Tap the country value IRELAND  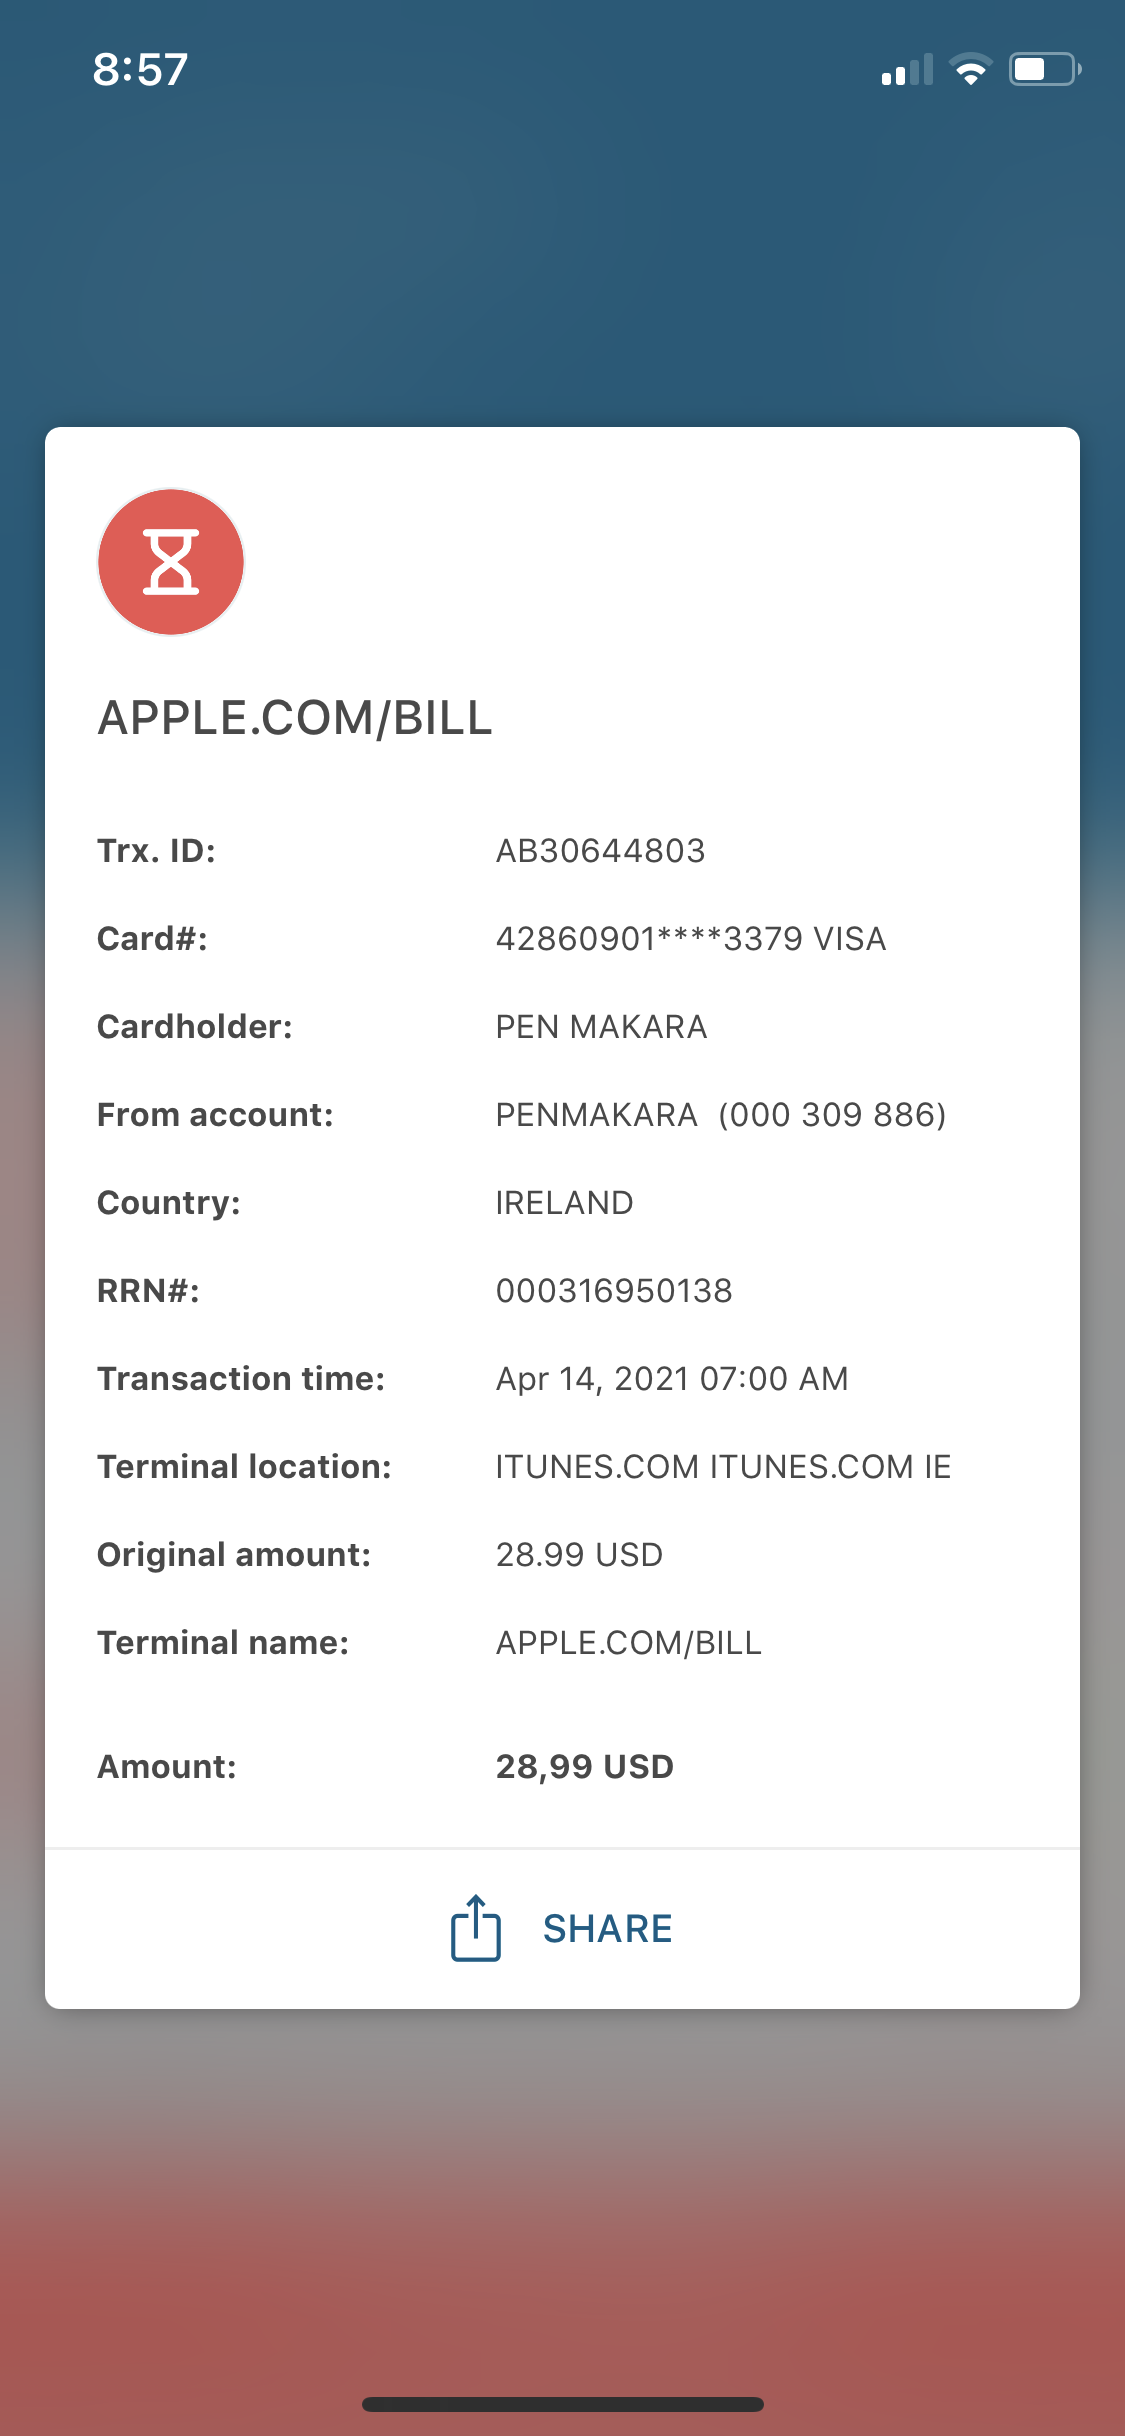click(564, 1203)
